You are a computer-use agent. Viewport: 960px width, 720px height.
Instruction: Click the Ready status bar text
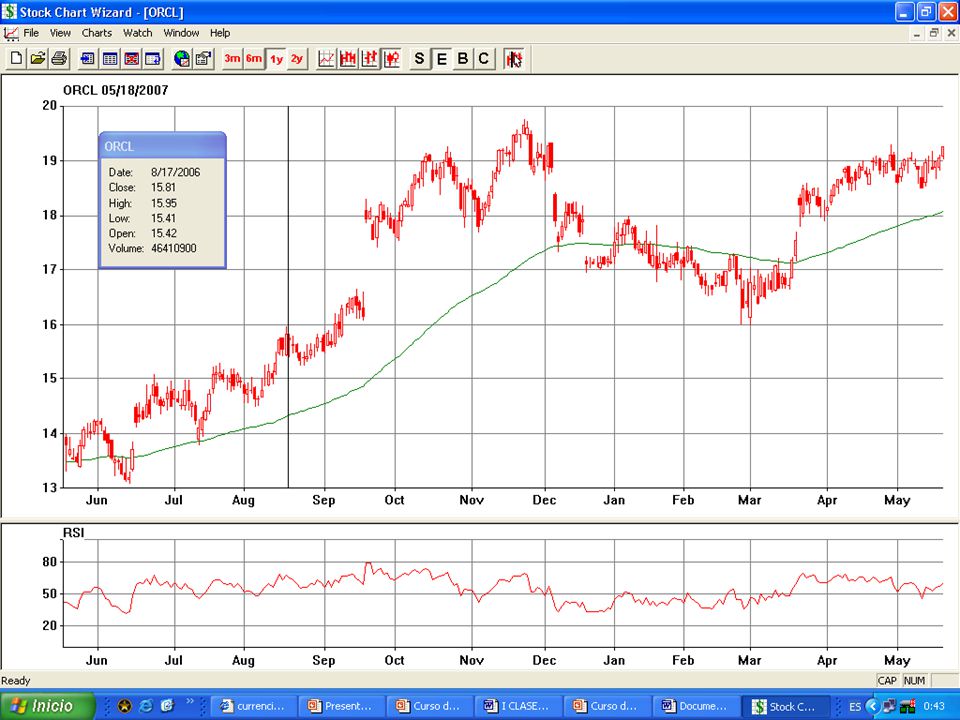[16, 680]
